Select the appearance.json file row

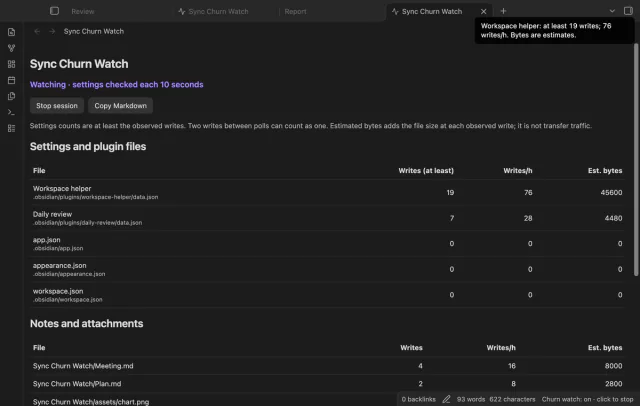pyautogui.click(x=327, y=269)
